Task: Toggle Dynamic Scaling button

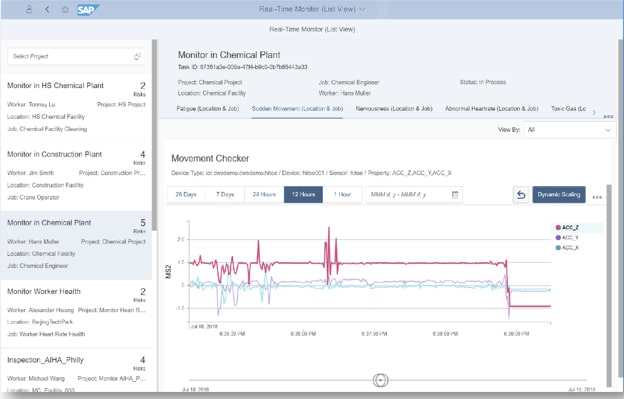Action: (559, 195)
